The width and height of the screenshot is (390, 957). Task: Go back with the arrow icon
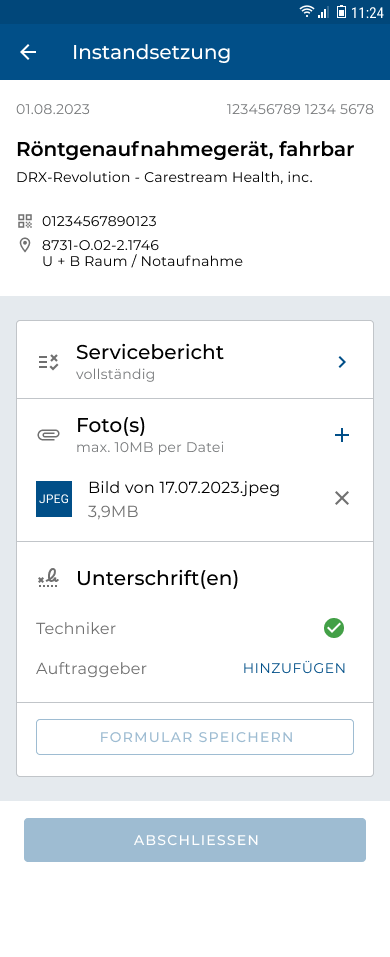[x=28, y=52]
